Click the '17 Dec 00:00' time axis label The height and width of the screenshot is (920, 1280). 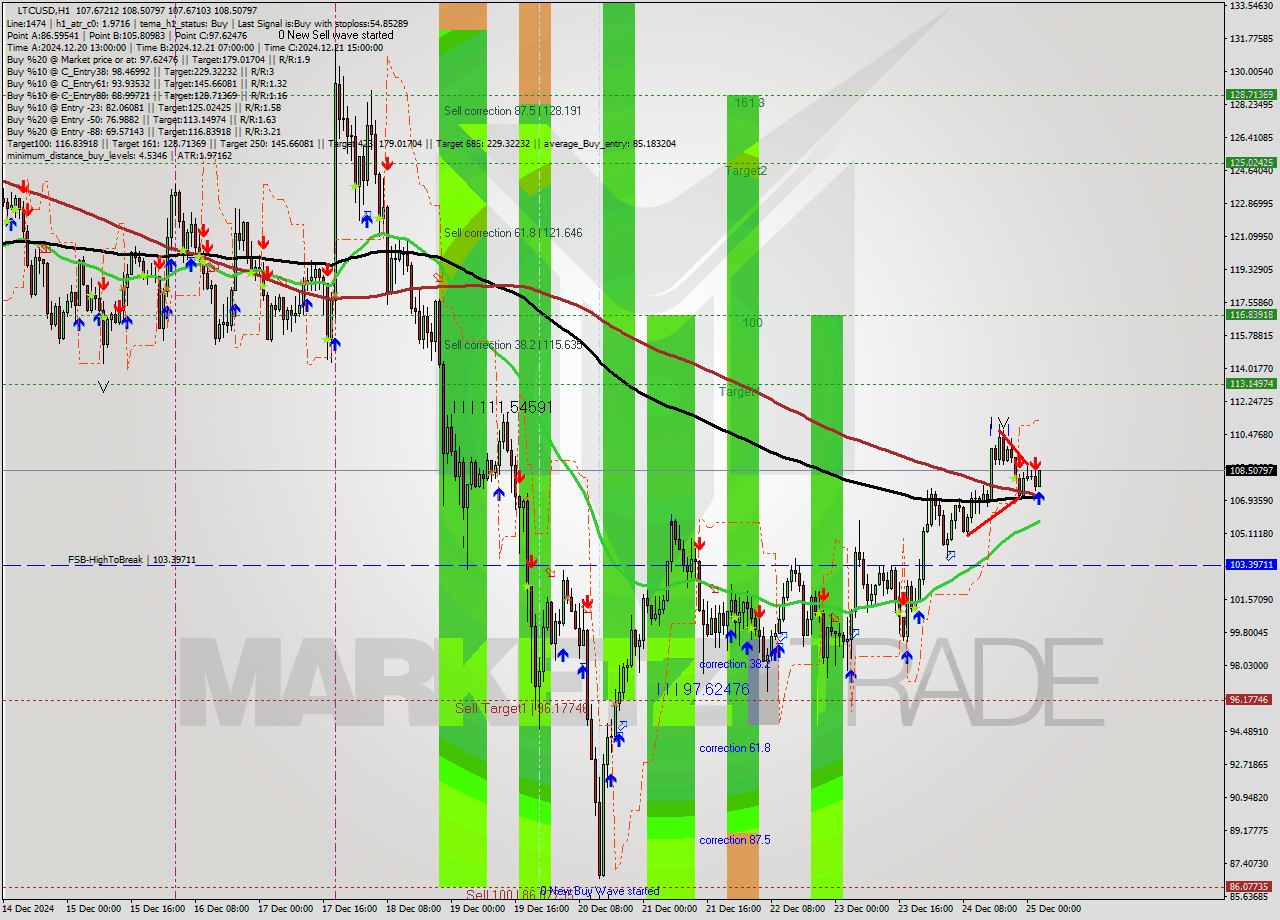coord(288,909)
